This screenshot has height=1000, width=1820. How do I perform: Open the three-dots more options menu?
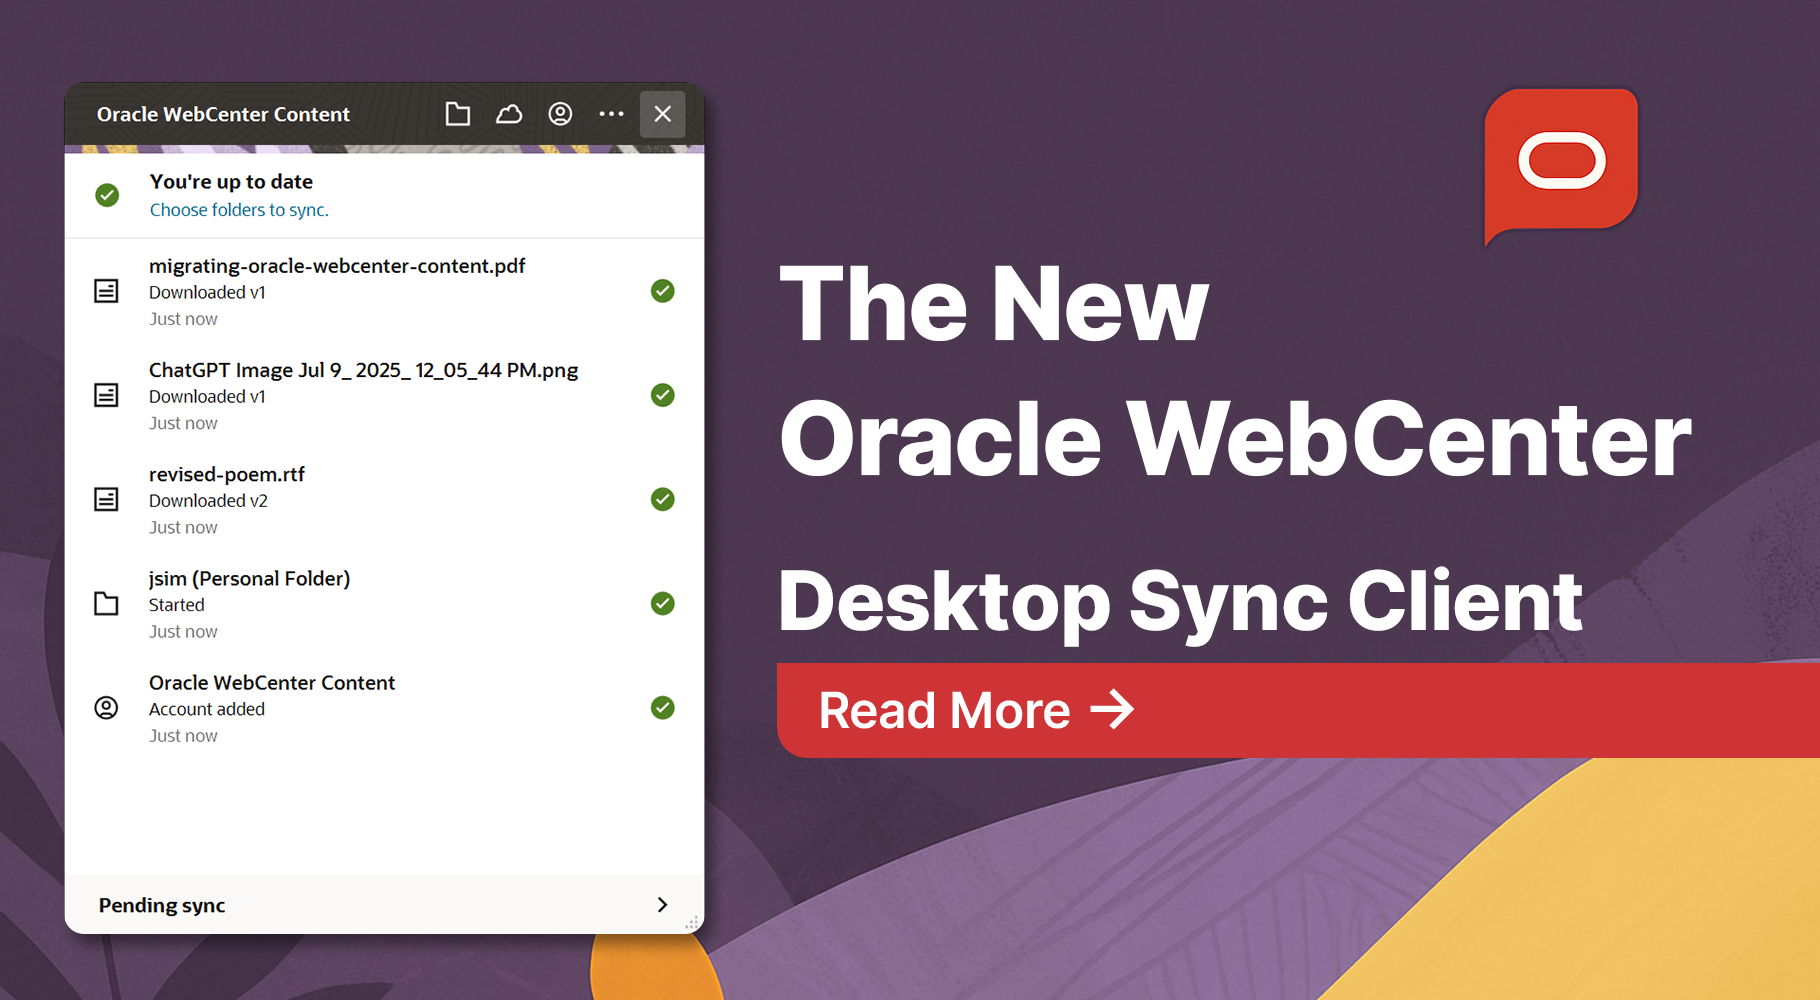point(611,114)
